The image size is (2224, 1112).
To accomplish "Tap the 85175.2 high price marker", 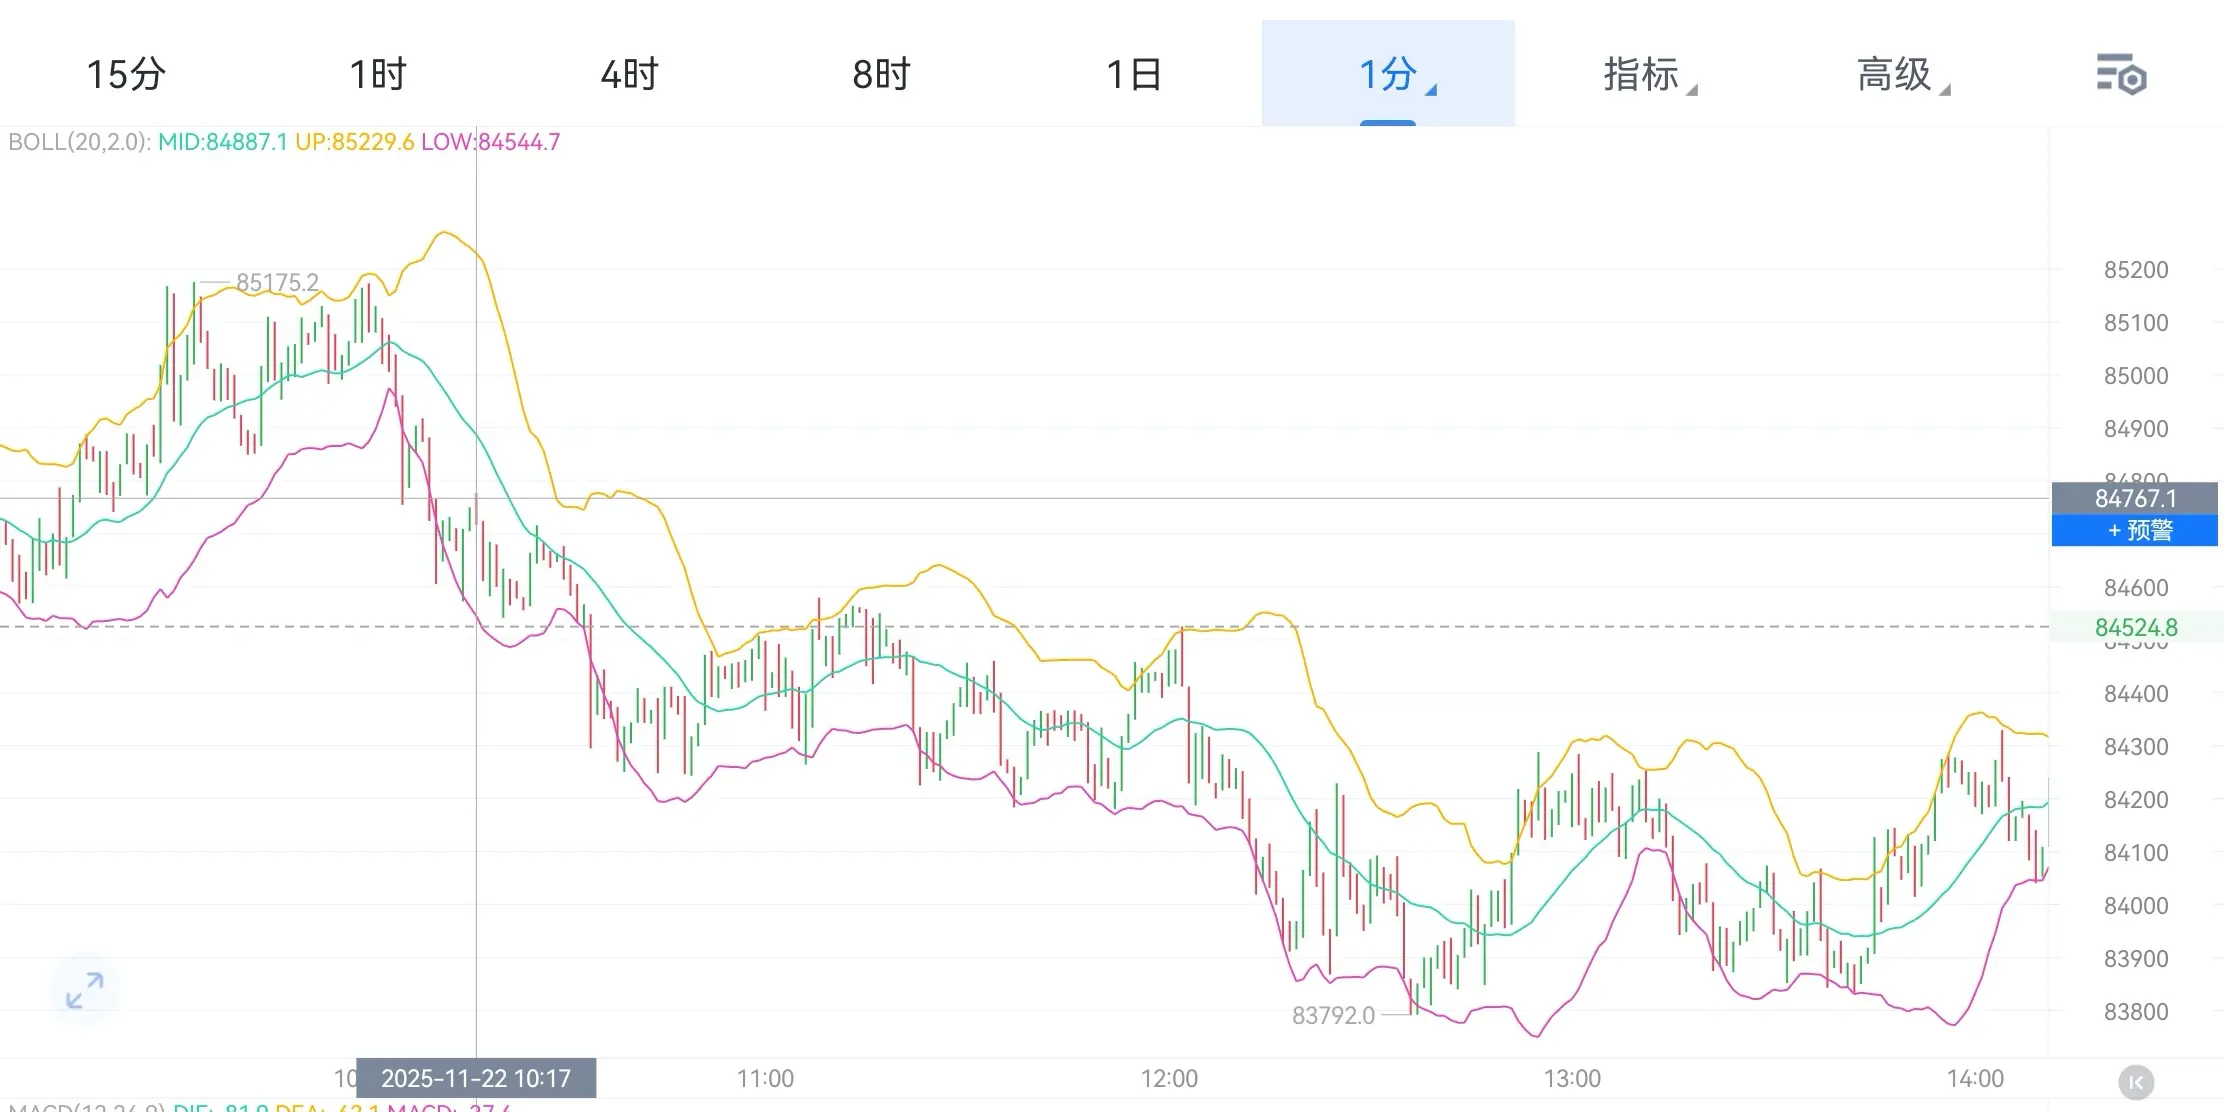I will (x=277, y=283).
